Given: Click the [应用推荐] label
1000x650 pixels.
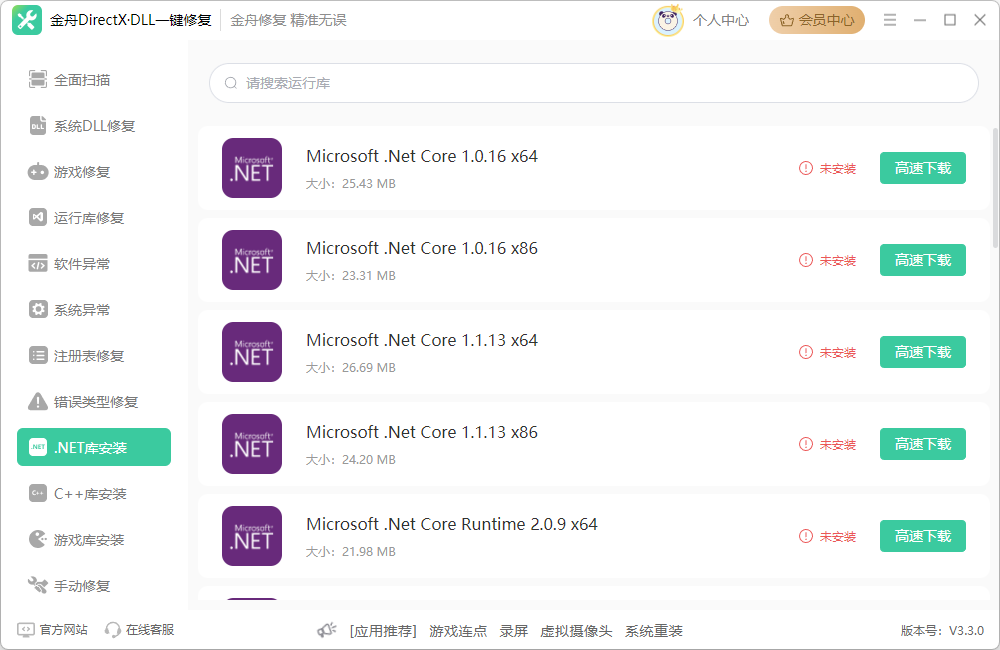Looking at the screenshot, I should (x=383, y=631).
